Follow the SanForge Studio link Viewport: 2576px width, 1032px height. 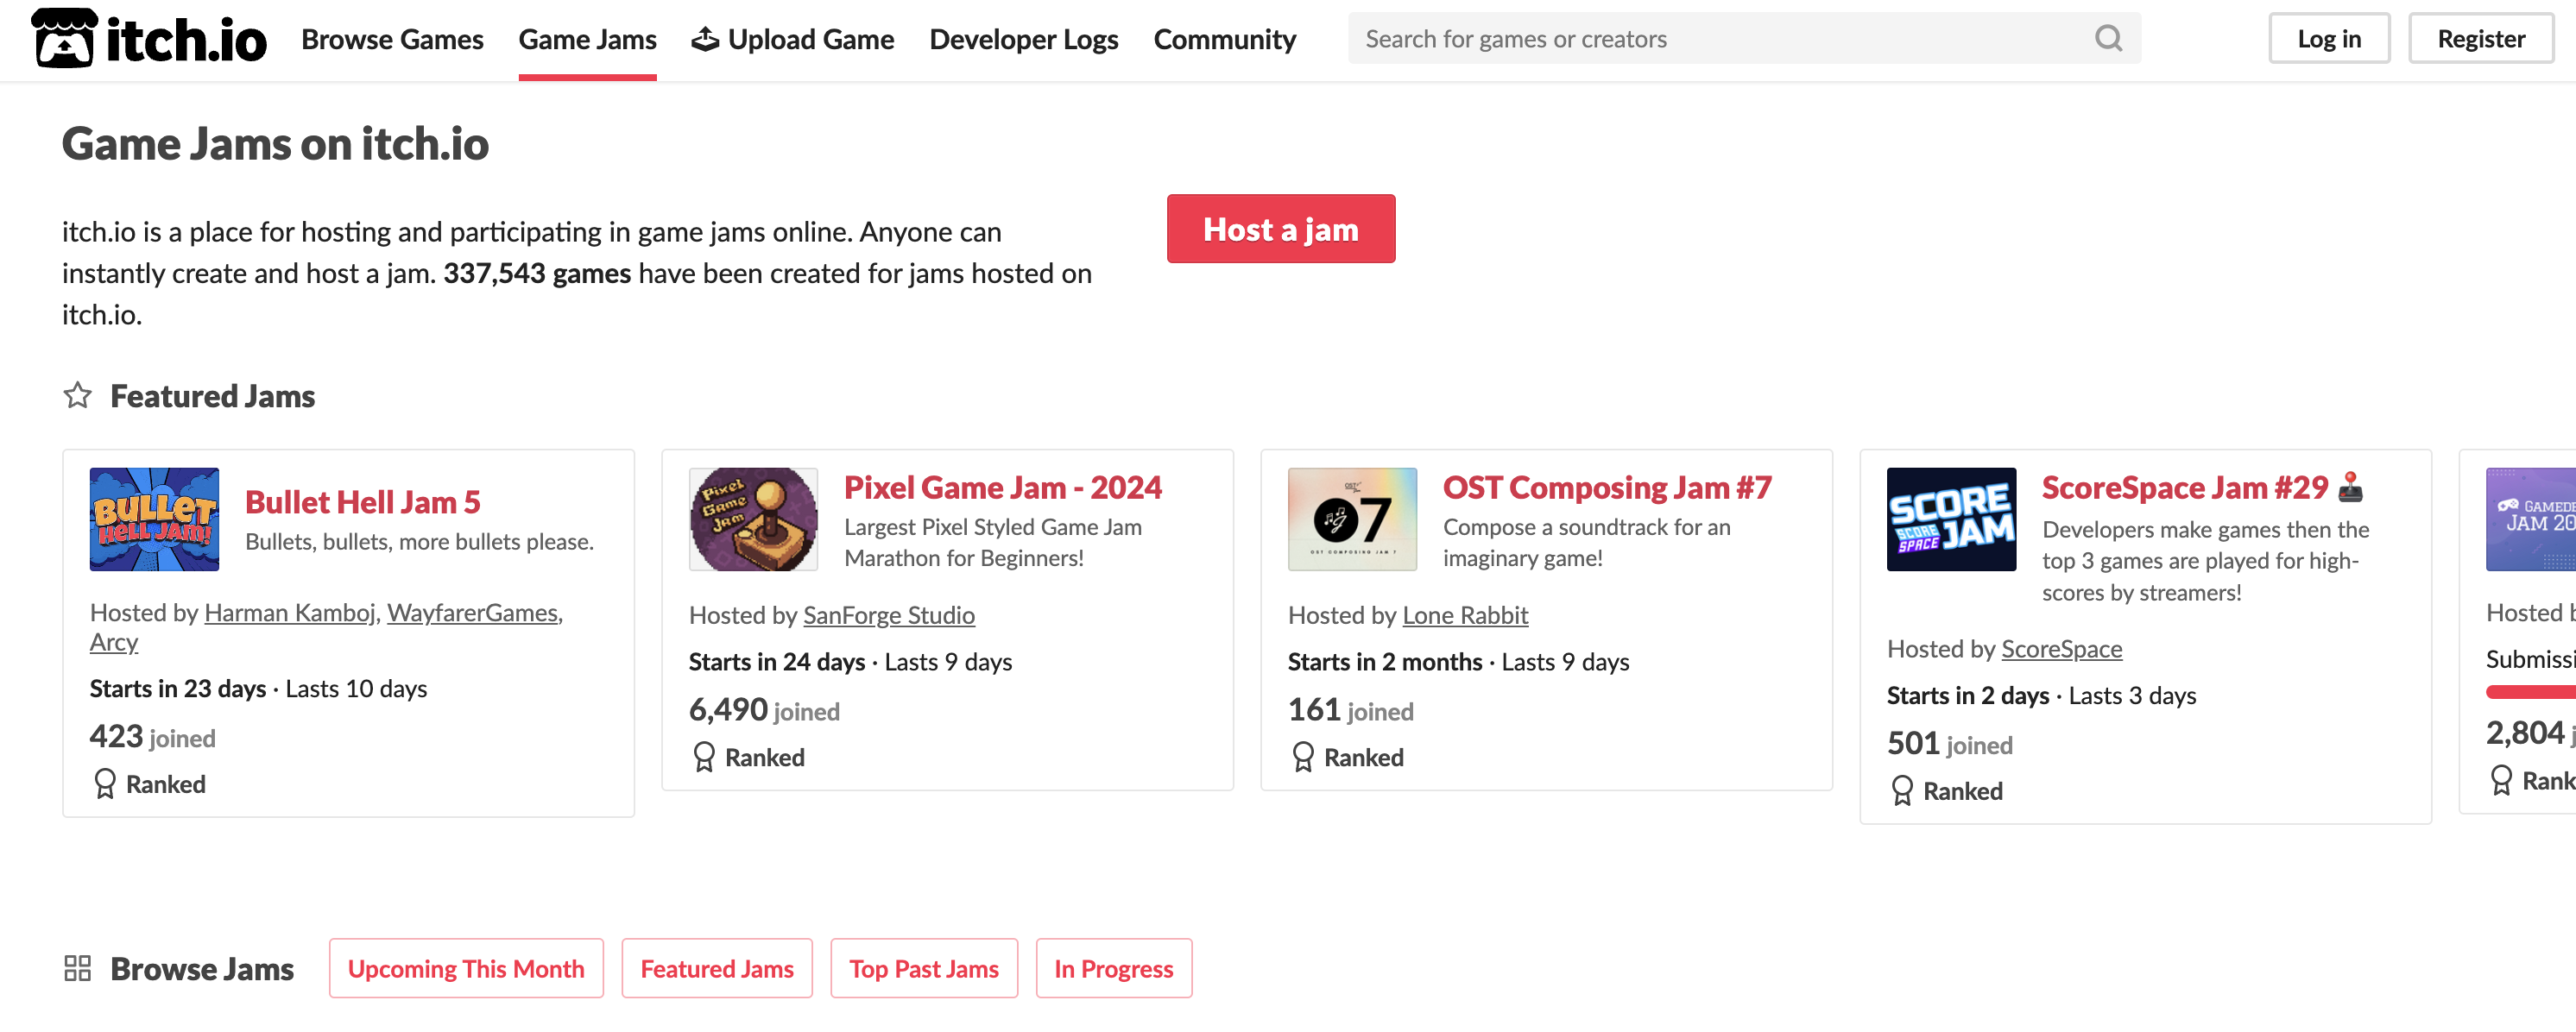click(x=889, y=615)
